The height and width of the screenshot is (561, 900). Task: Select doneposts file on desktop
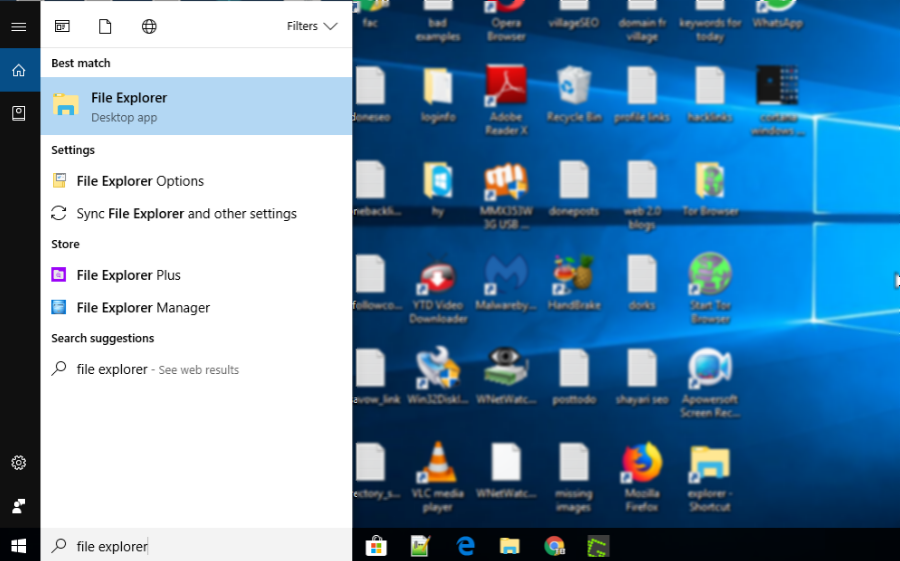pos(574,189)
